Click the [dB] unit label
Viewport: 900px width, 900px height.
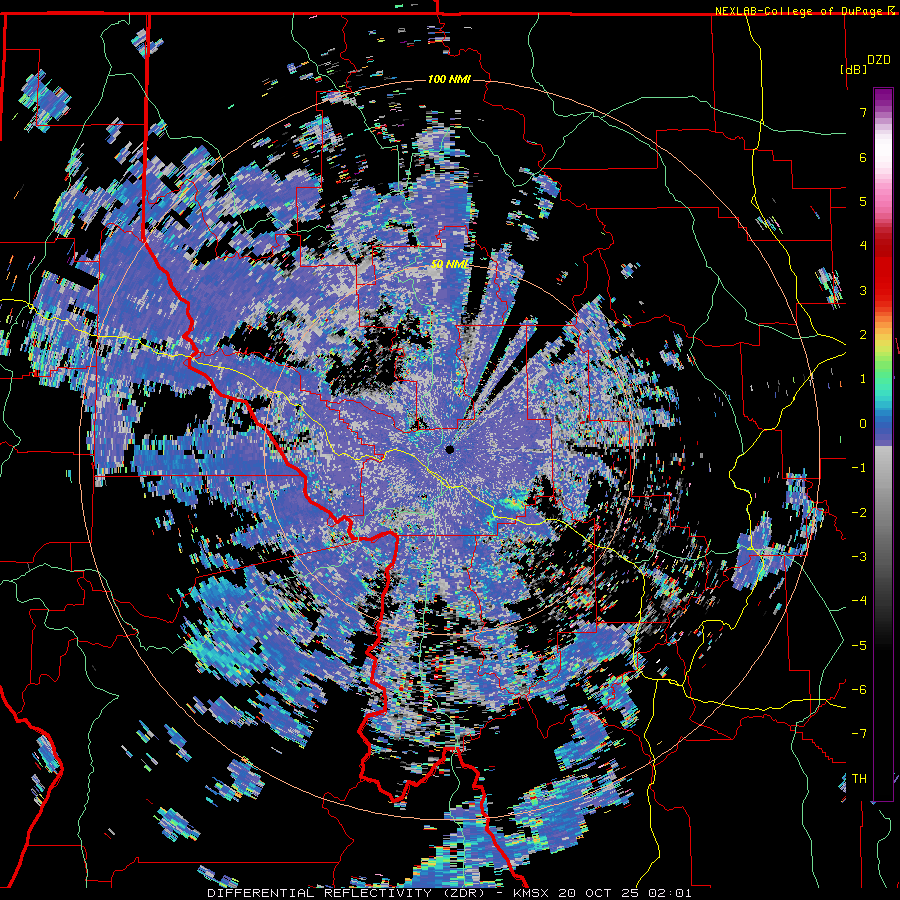(853, 69)
